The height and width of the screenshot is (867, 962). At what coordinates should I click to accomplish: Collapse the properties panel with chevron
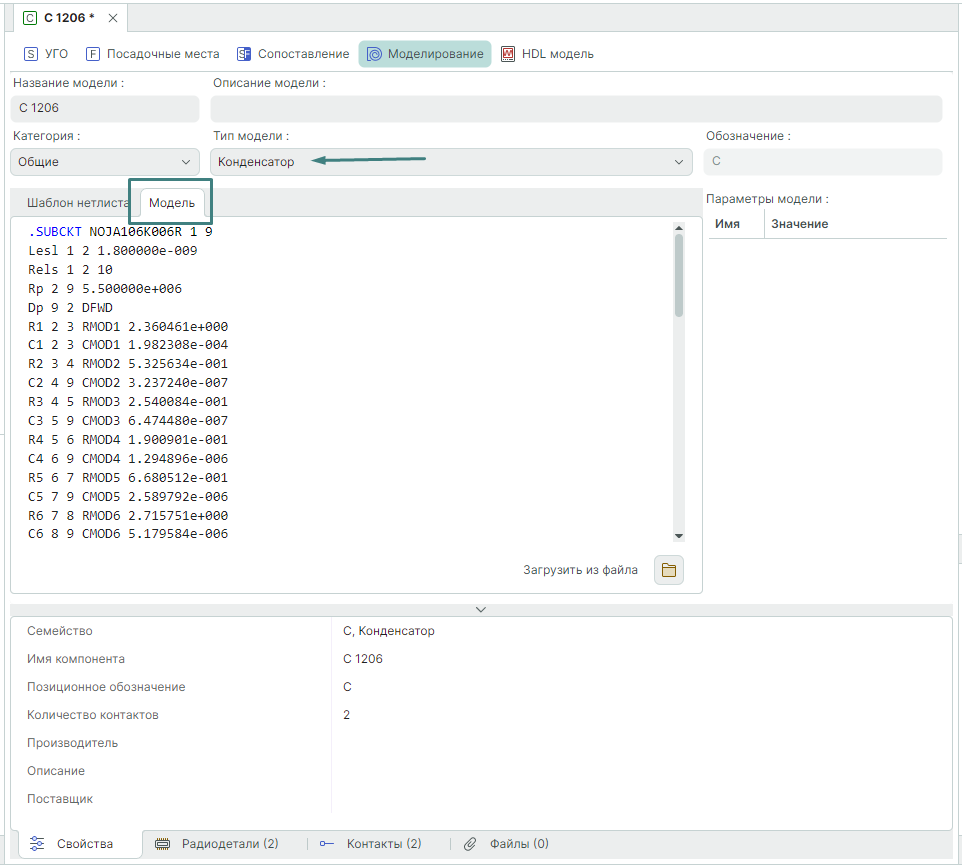coord(481,609)
